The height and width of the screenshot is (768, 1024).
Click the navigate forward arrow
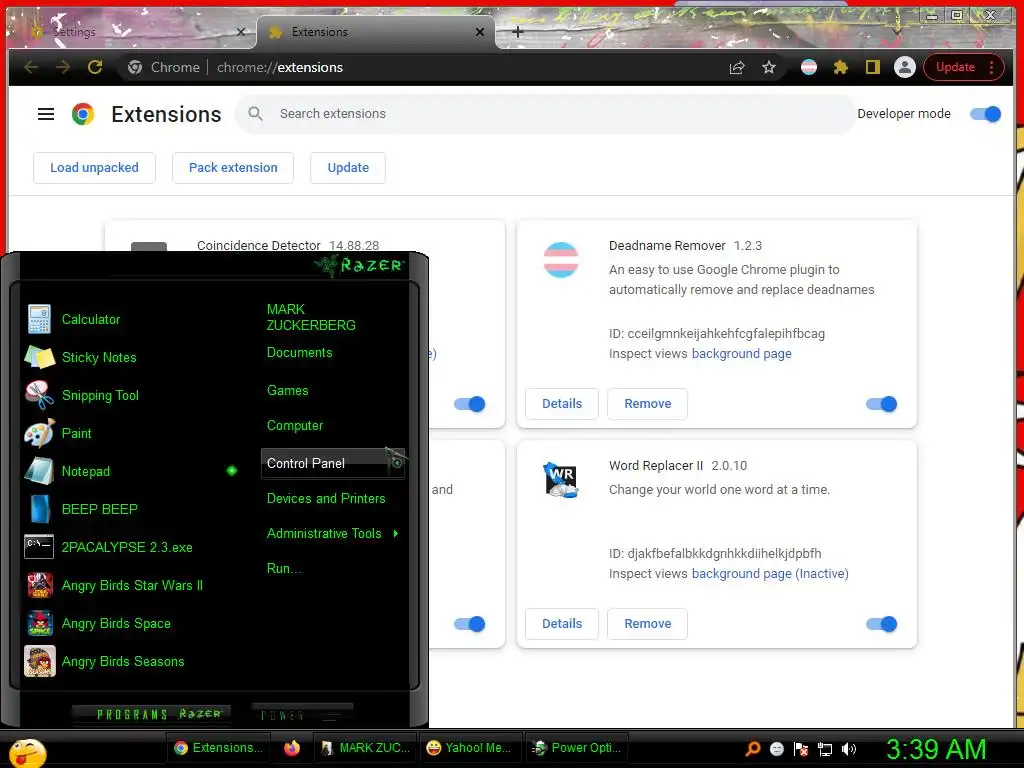pos(63,67)
